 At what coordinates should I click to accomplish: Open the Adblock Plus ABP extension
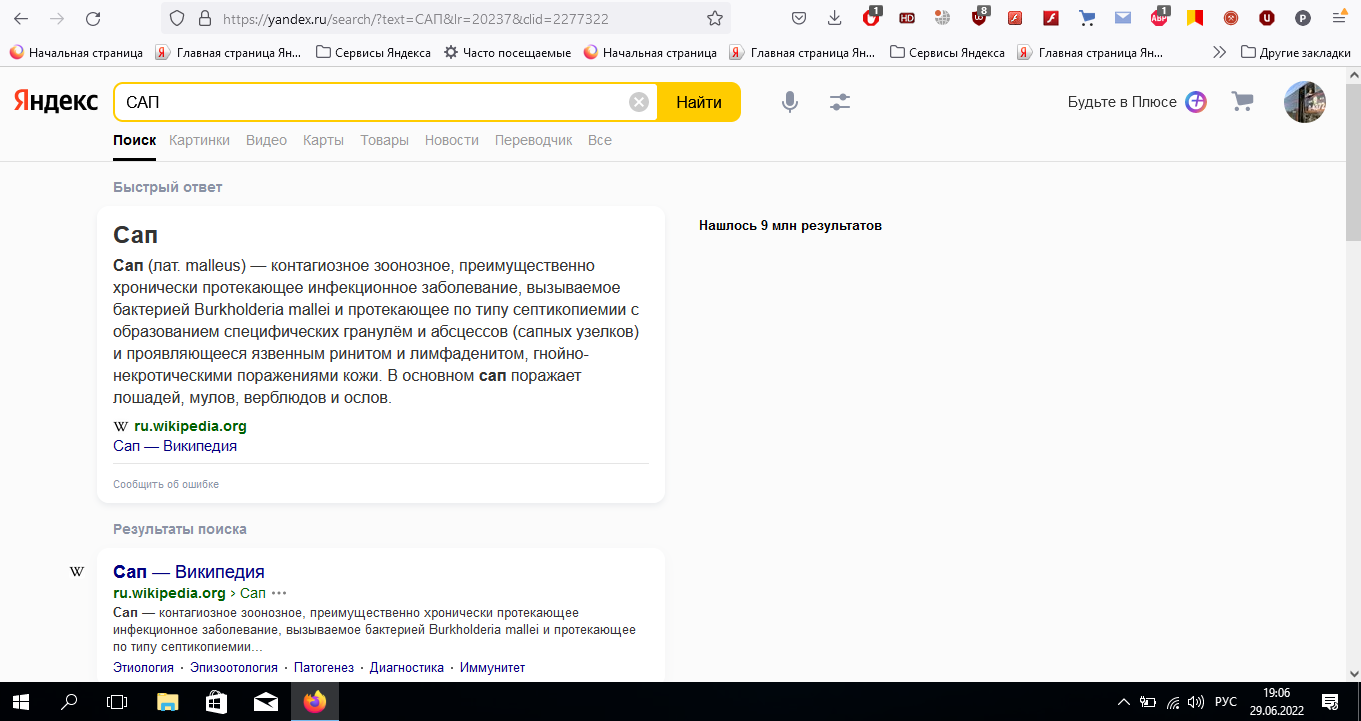pyautogui.click(x=1160, y=17)
